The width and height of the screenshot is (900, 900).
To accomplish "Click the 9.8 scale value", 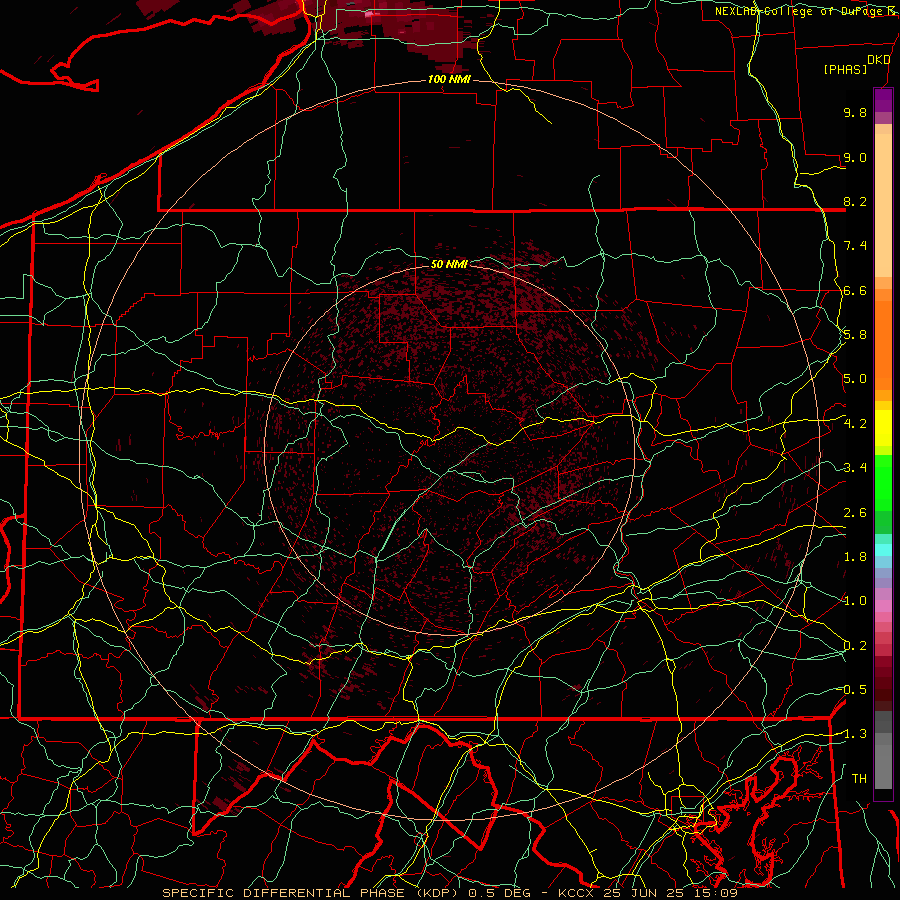I will 855,112.
